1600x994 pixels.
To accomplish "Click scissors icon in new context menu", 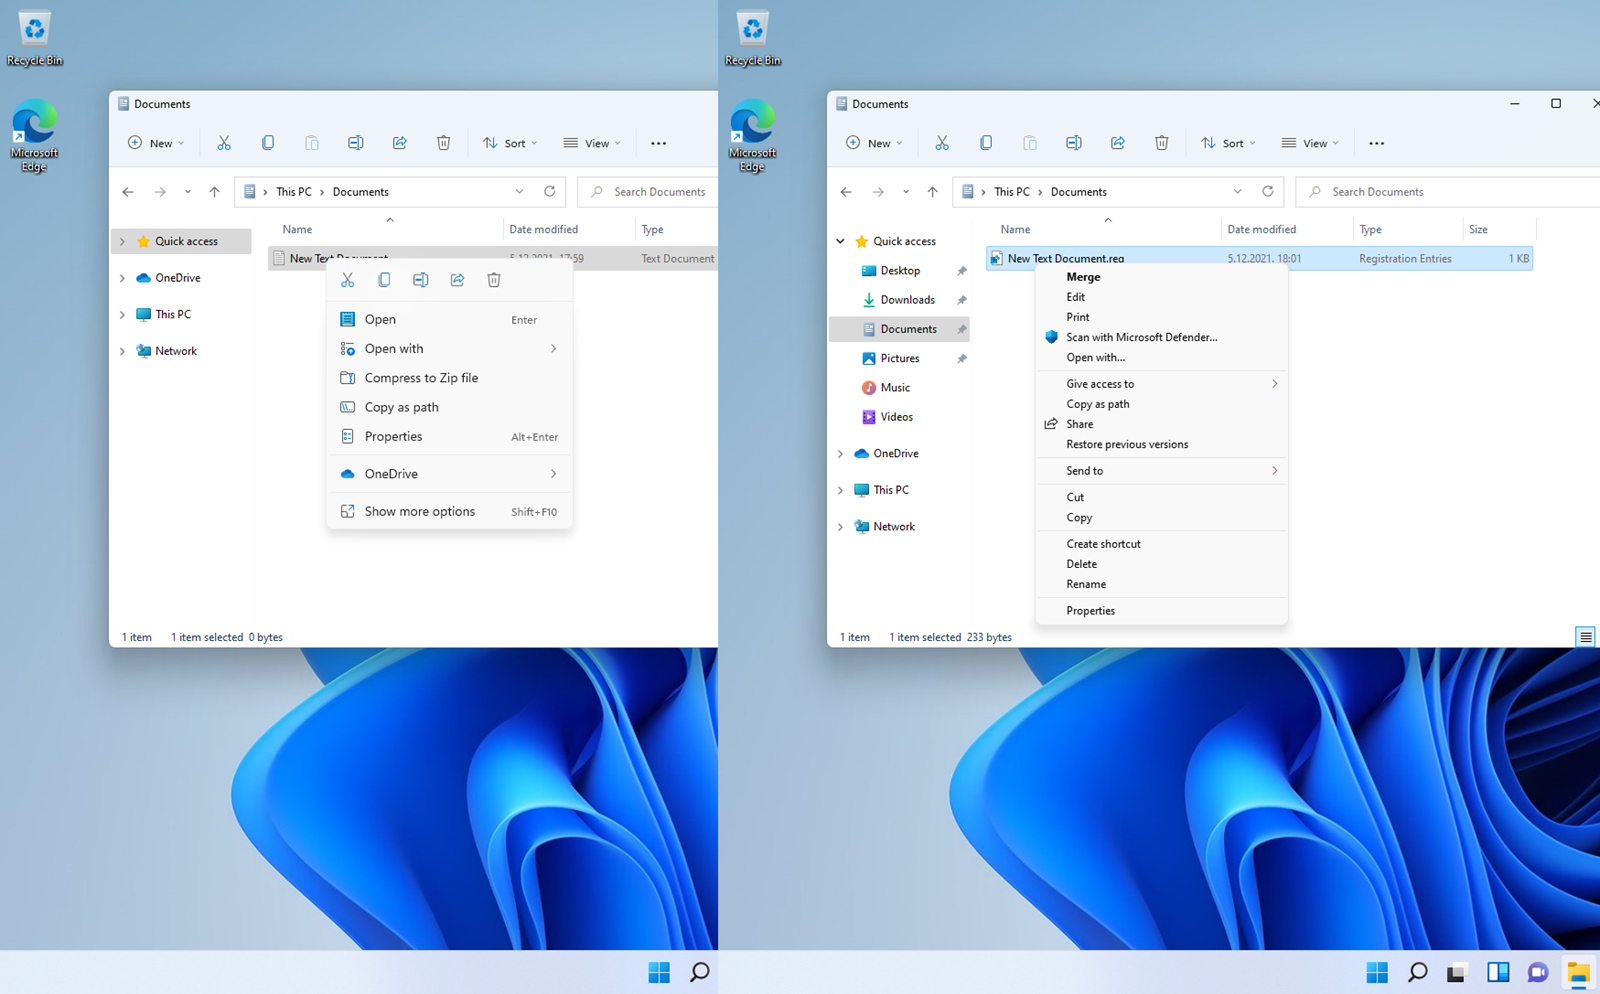I will pyautogui.click(x=348, y=280).
